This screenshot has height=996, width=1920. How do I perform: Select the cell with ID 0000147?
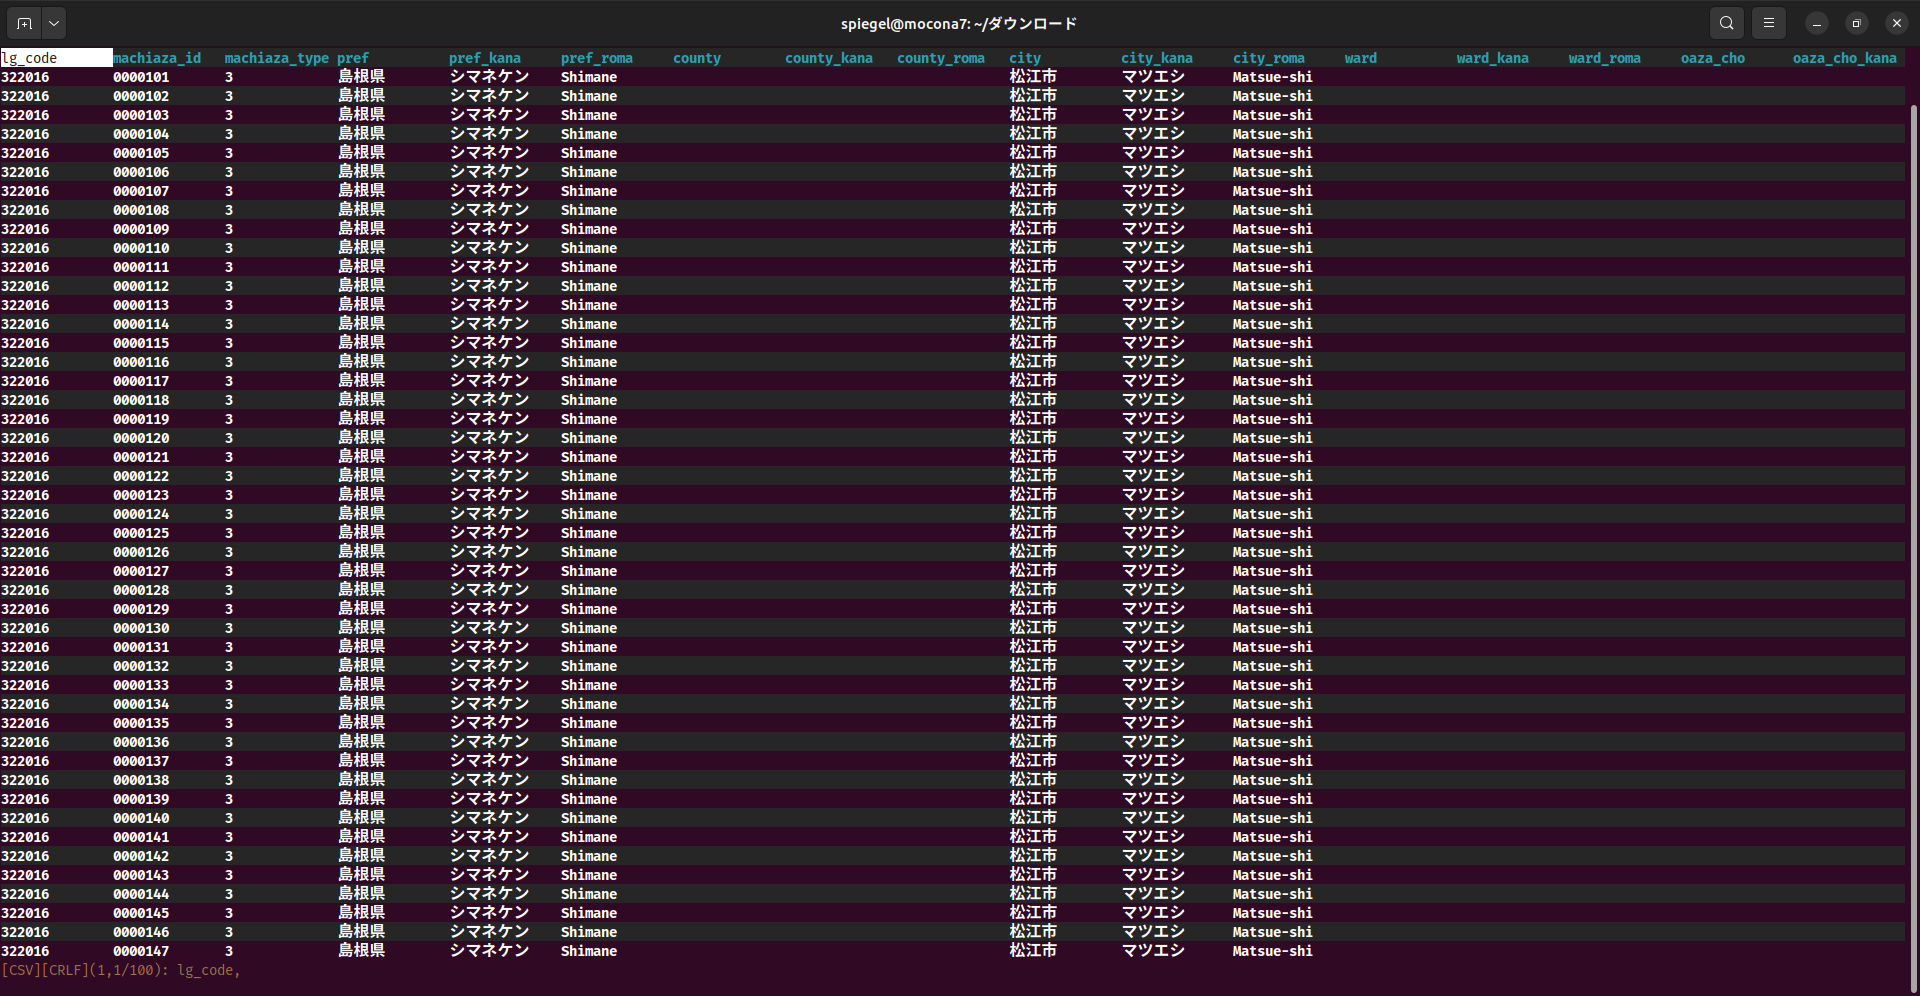pos(141,951)
